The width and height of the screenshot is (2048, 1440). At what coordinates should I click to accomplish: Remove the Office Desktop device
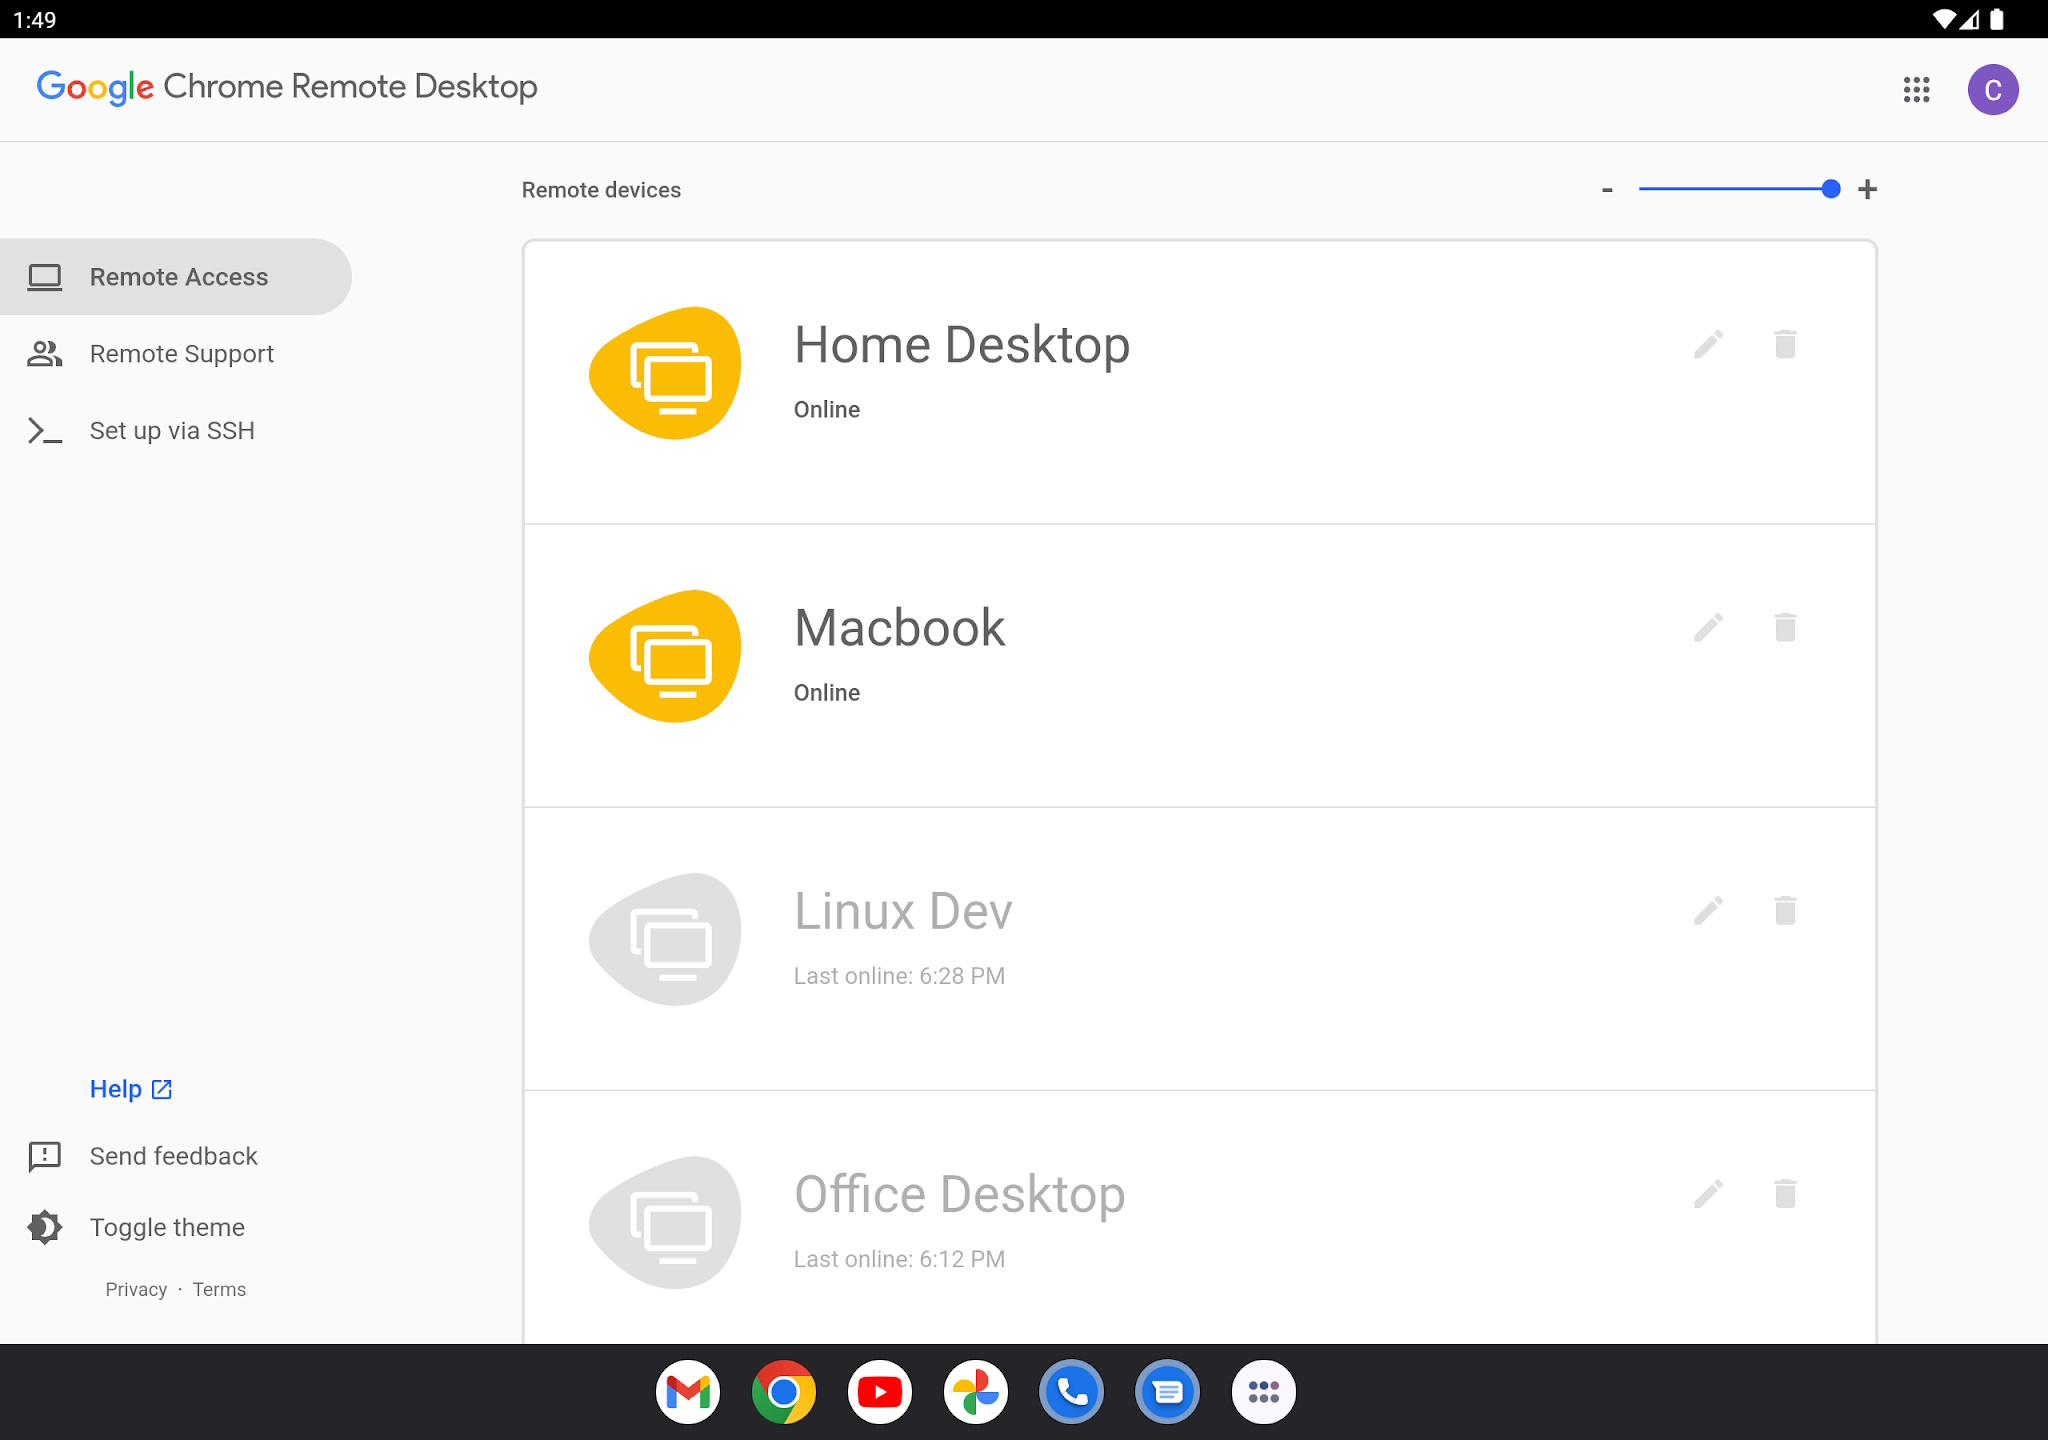1785,1193
